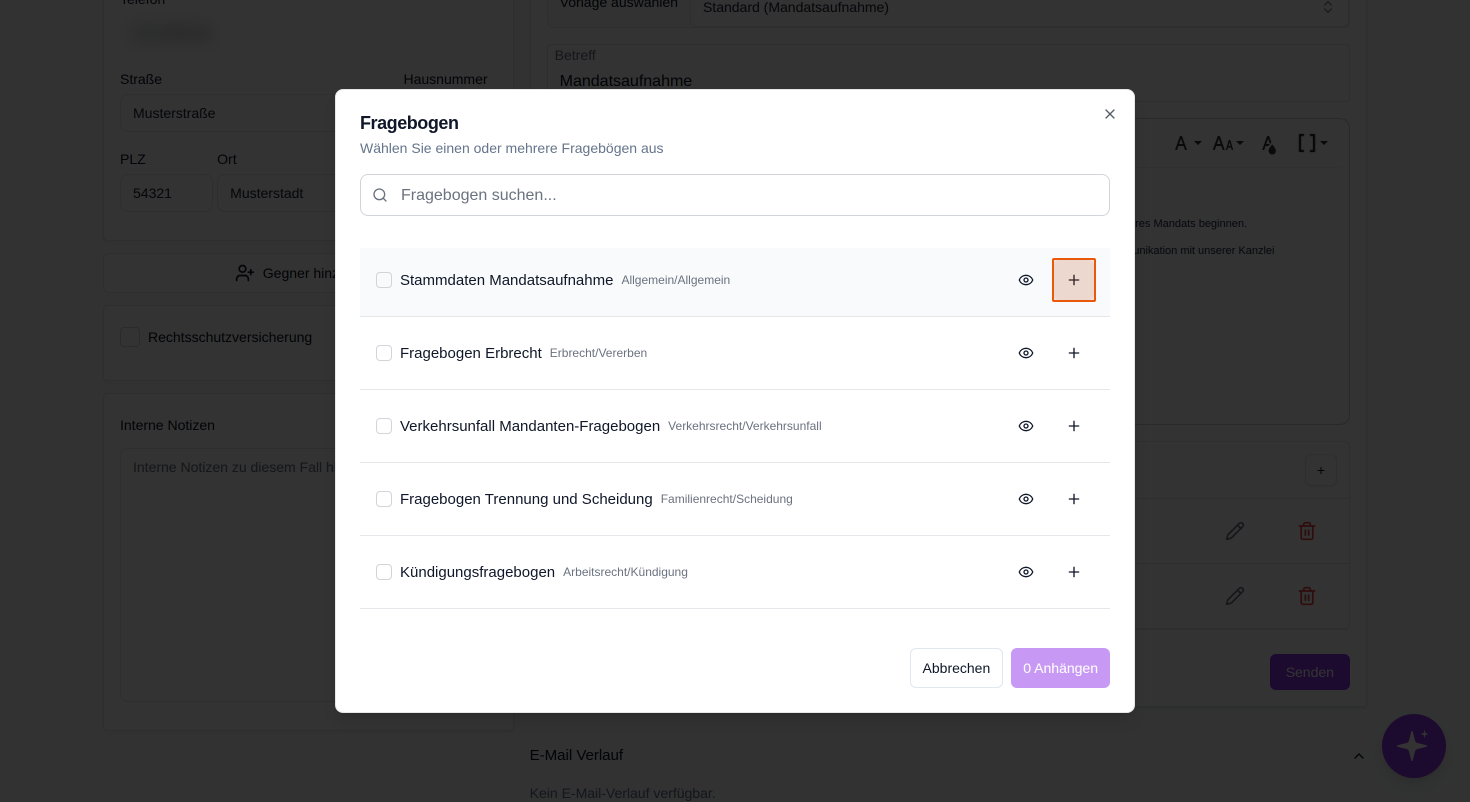The height and width of the screenshot is (802, 1470).
Task: Add Verkehrsunfall Mandanten-Fragebogen with plus icon
Action: tap(1074, 426)
